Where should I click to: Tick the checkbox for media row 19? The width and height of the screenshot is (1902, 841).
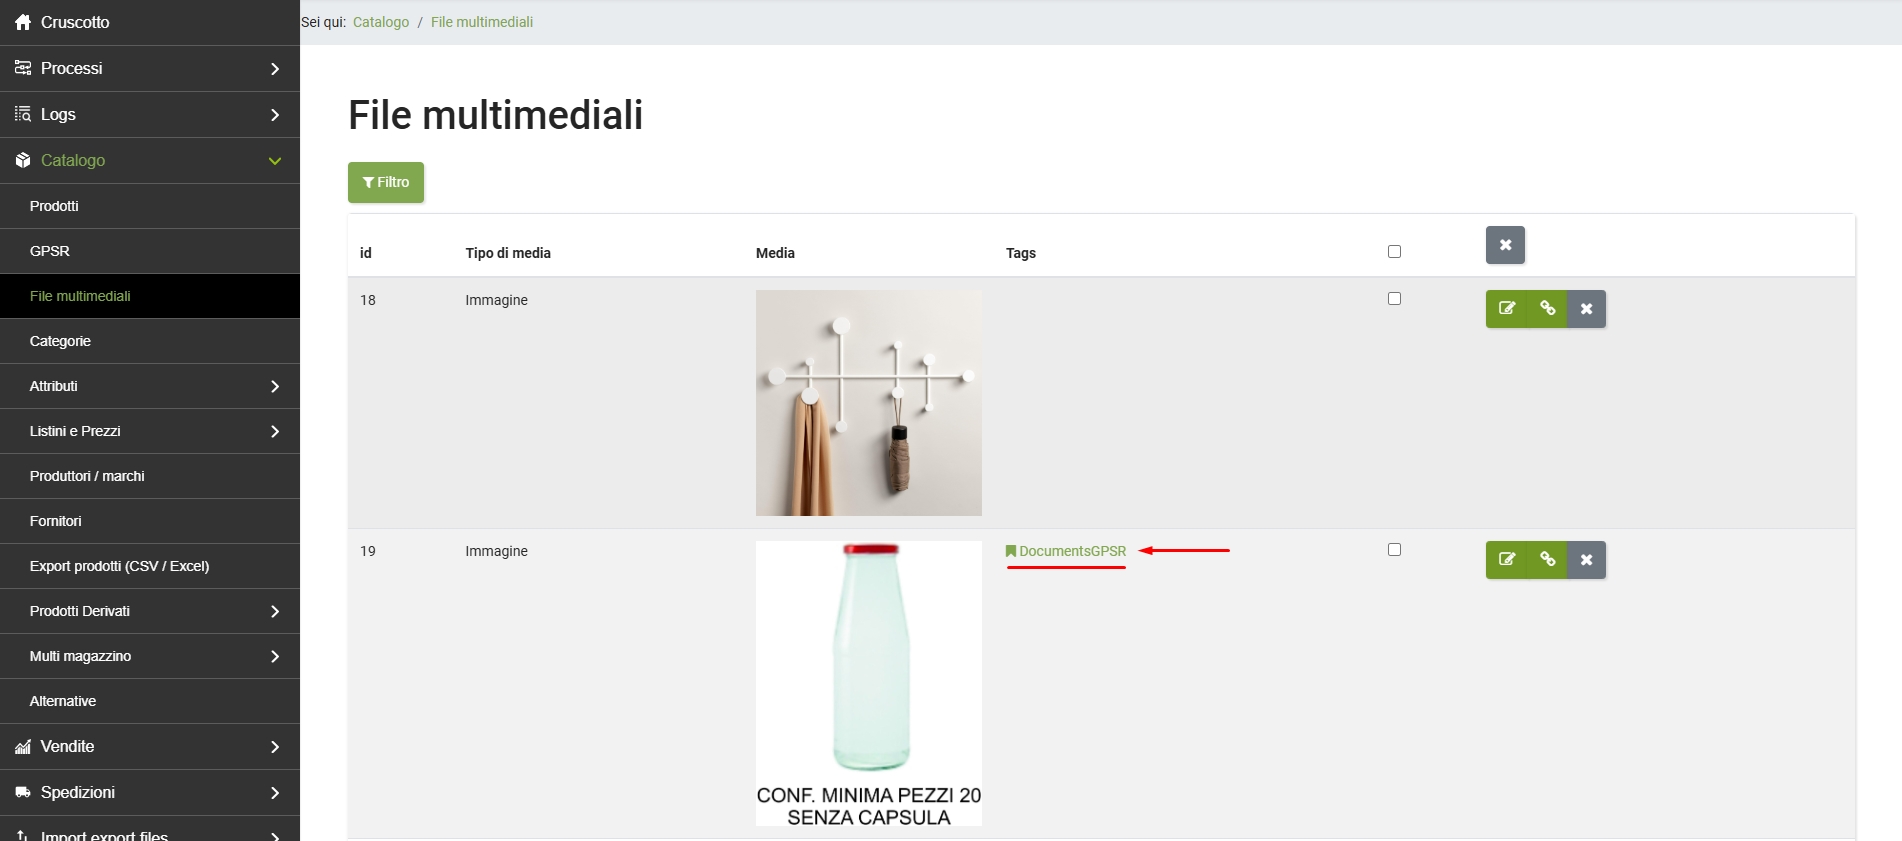point(1394,550)
